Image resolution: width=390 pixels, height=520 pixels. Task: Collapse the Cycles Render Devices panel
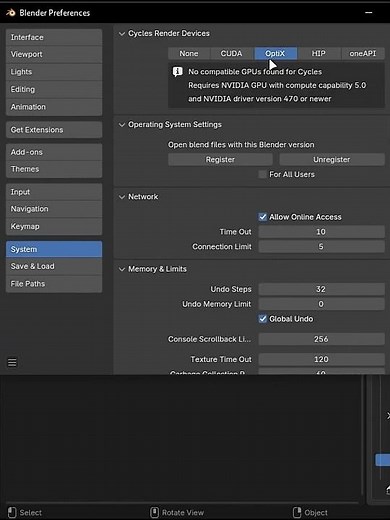[x=122, y=34]
